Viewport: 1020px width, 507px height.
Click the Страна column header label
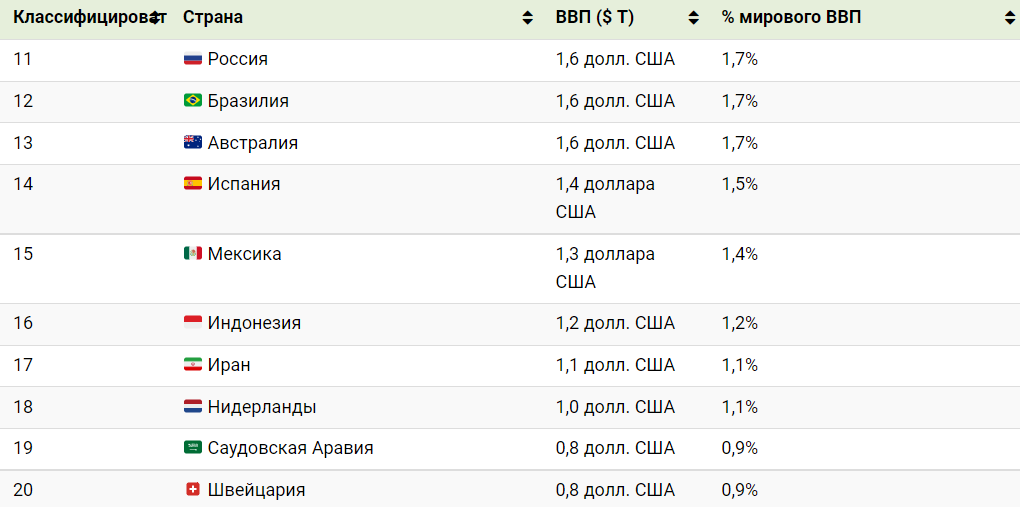(x=213, y=18)
